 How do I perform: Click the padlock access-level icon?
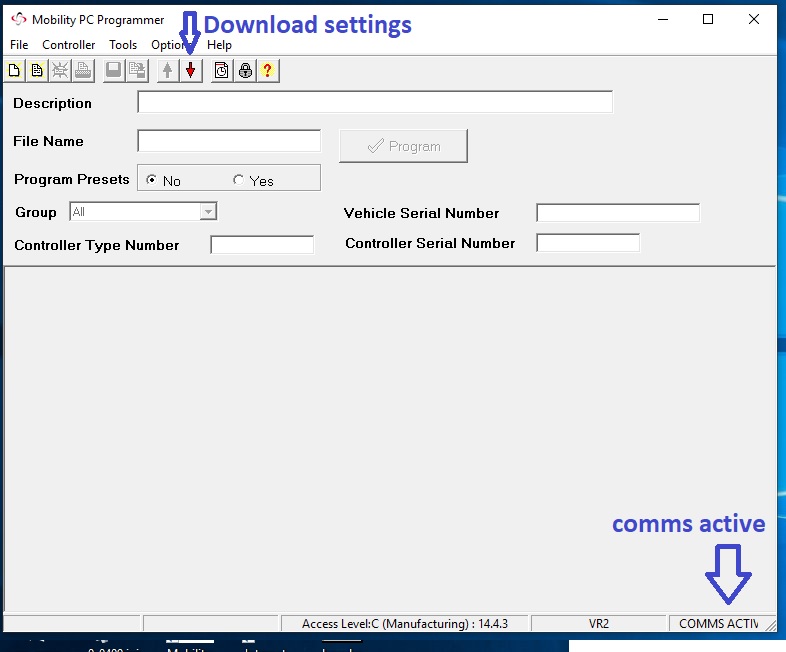244,70
